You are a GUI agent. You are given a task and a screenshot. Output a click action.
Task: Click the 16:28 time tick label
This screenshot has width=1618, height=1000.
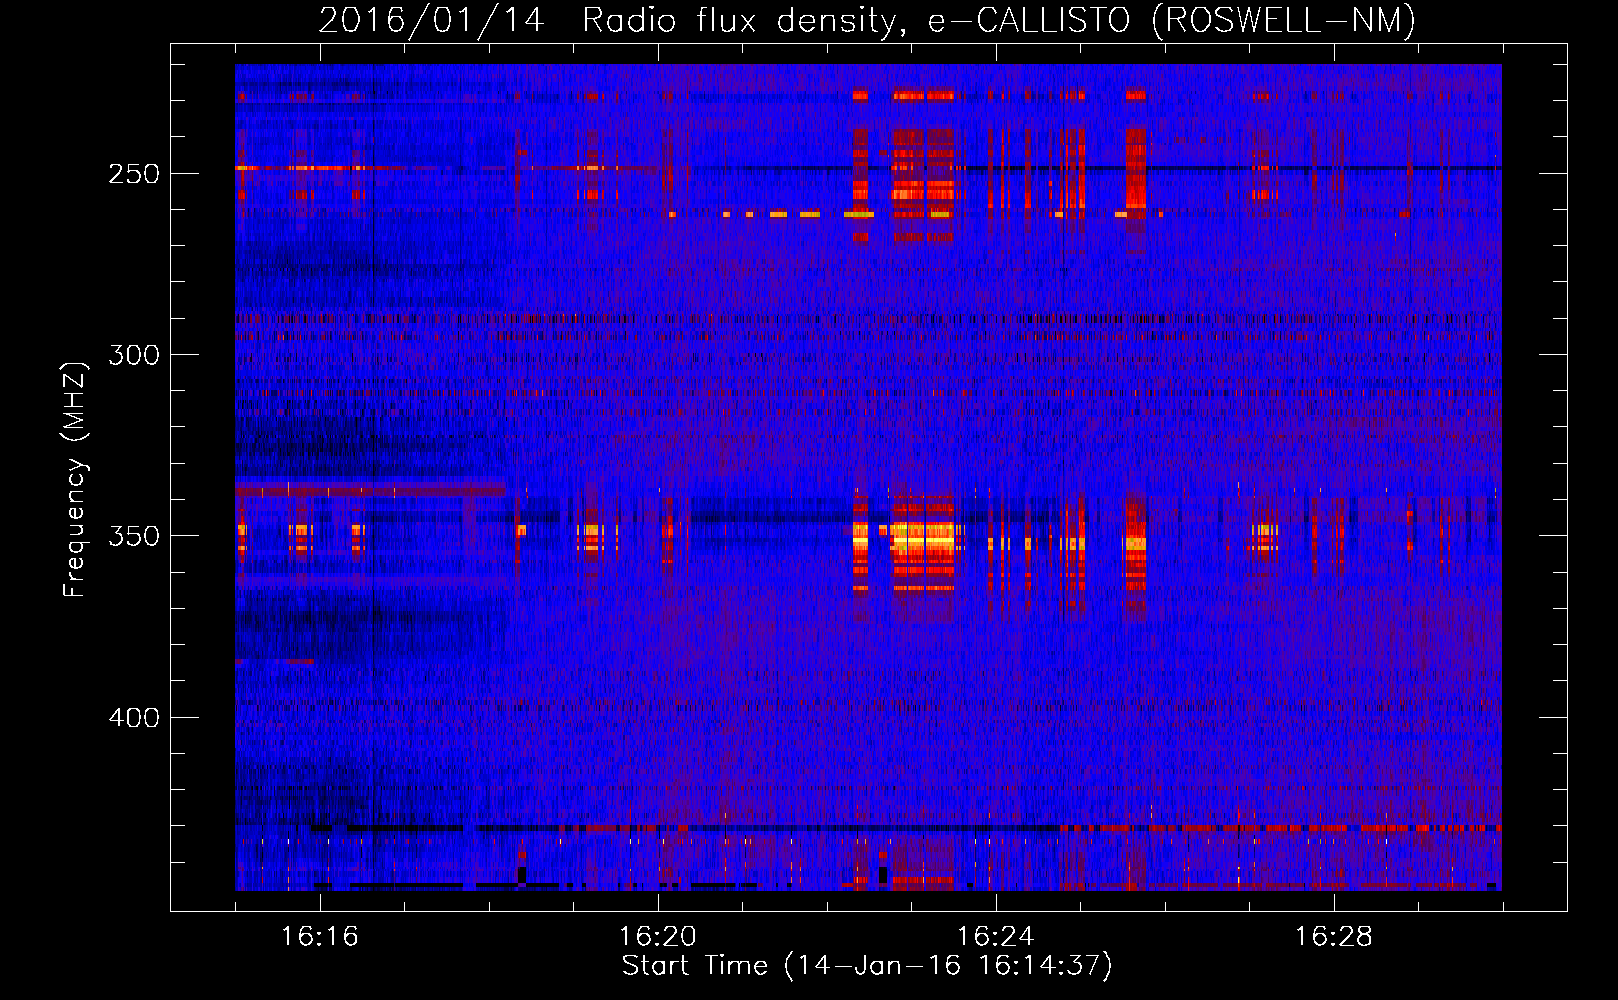(x=1333, y=936)
